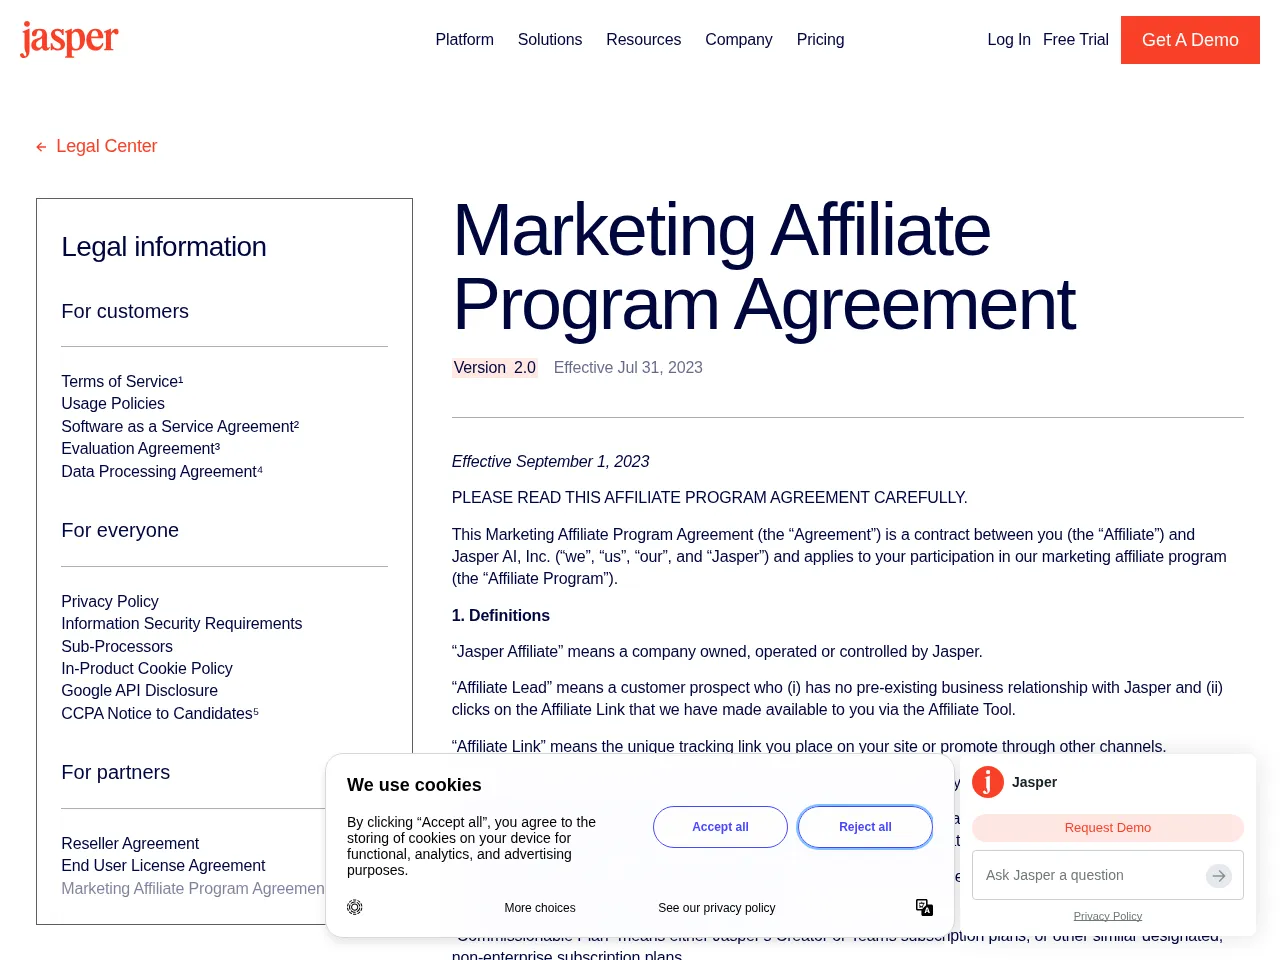
Task: Click the 'Legal information' sidebar title
Action: coord(164,247)
